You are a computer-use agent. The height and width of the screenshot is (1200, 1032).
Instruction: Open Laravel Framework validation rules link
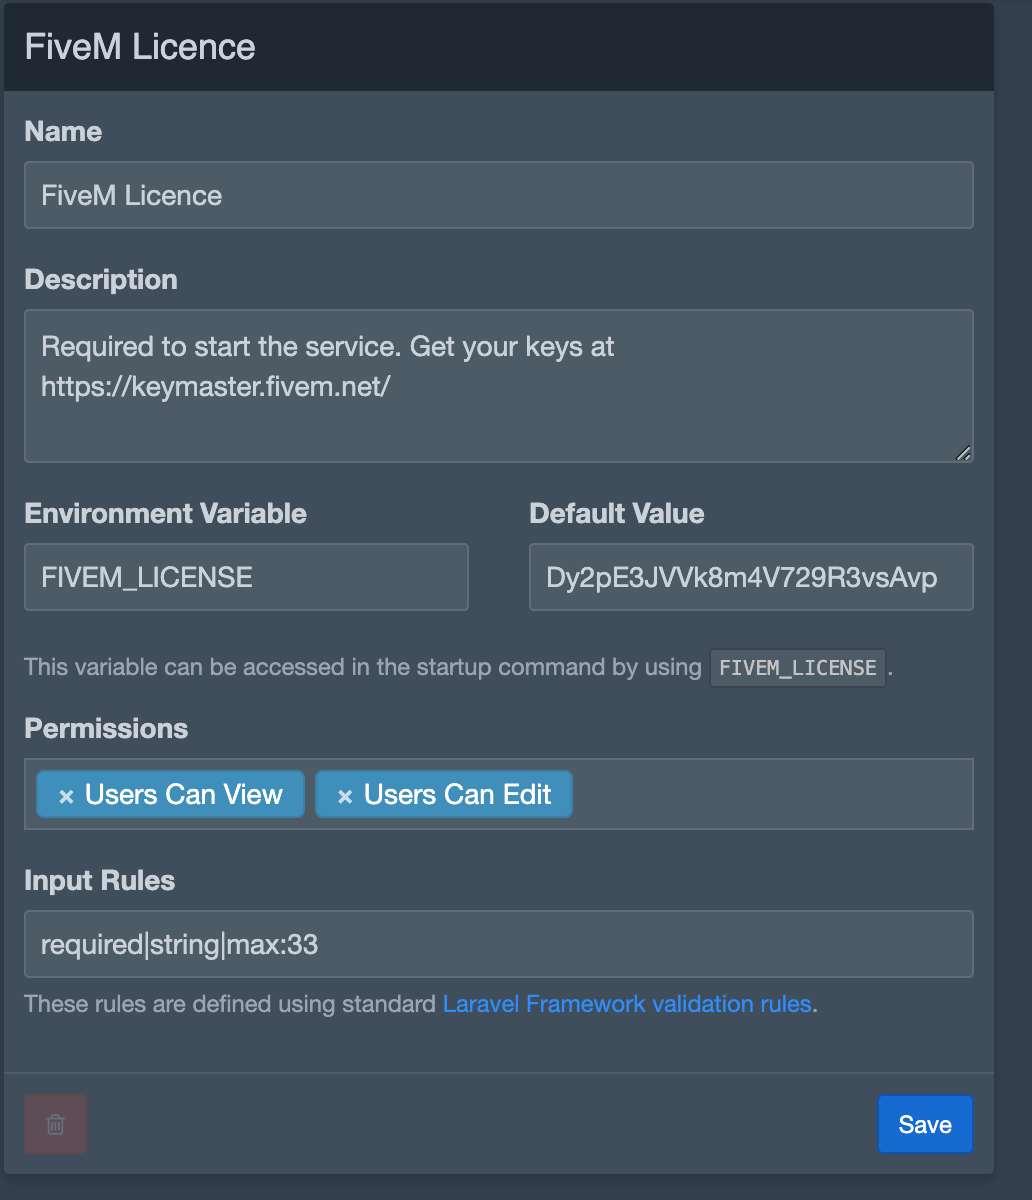point(627,1004)
